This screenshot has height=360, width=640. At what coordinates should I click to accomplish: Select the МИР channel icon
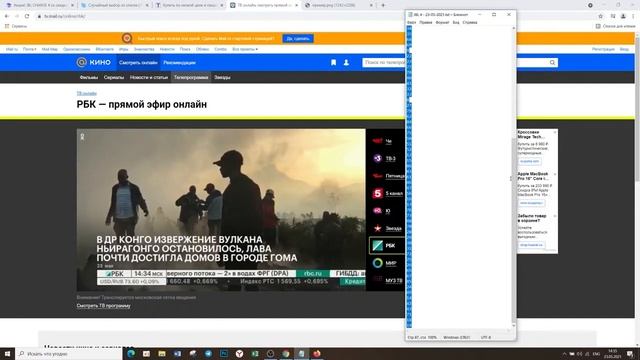378,263
